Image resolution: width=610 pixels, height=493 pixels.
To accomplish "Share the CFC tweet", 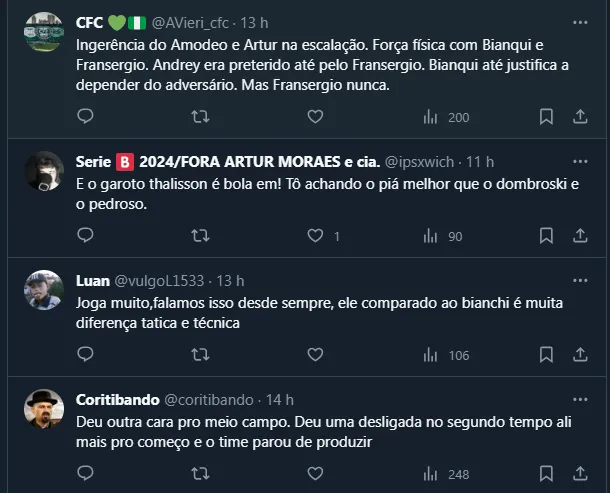I will (580, 117).
